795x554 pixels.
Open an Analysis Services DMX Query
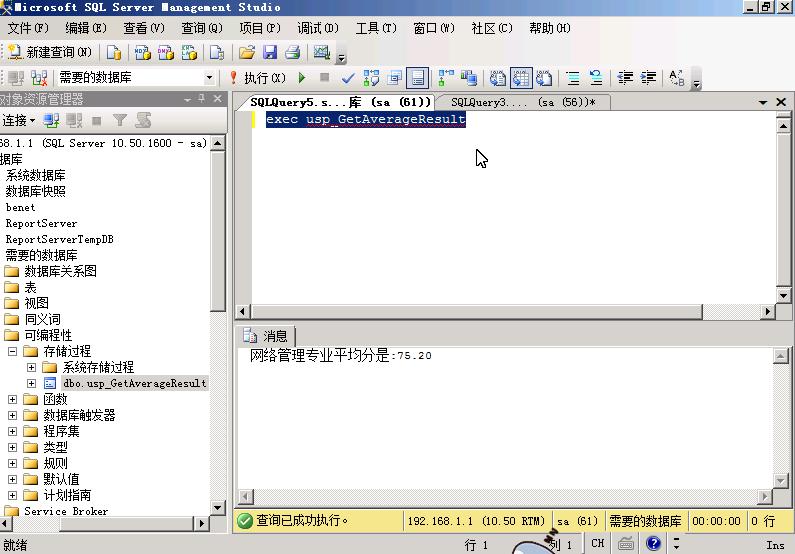coord(166,52)
